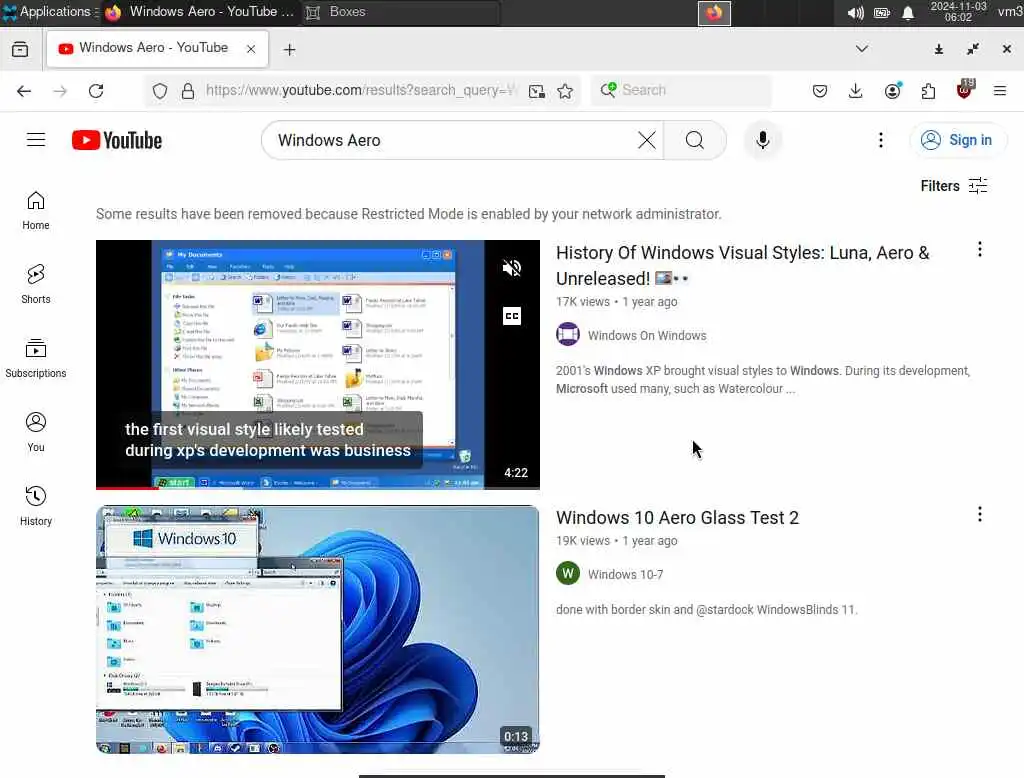
Task: Open browser extensions puzzle icon
Action: [x=928, y=91]
